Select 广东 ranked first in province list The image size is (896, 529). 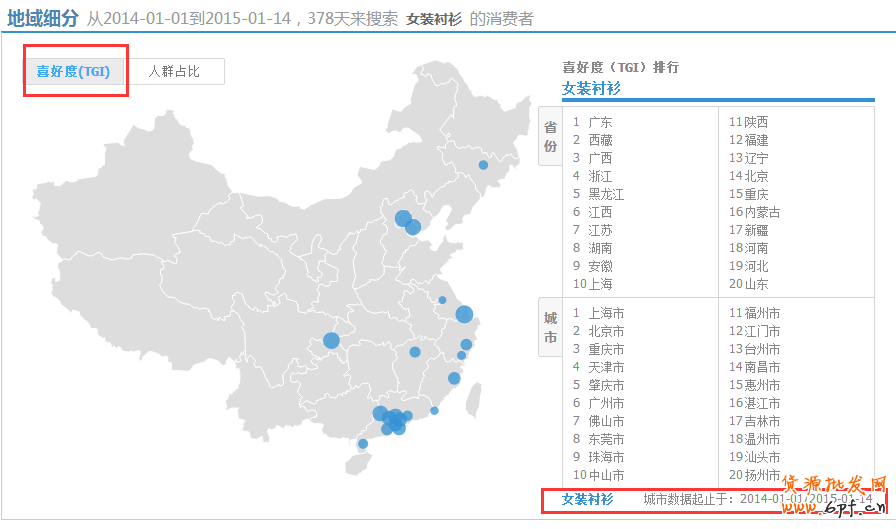tap(600, 122)
